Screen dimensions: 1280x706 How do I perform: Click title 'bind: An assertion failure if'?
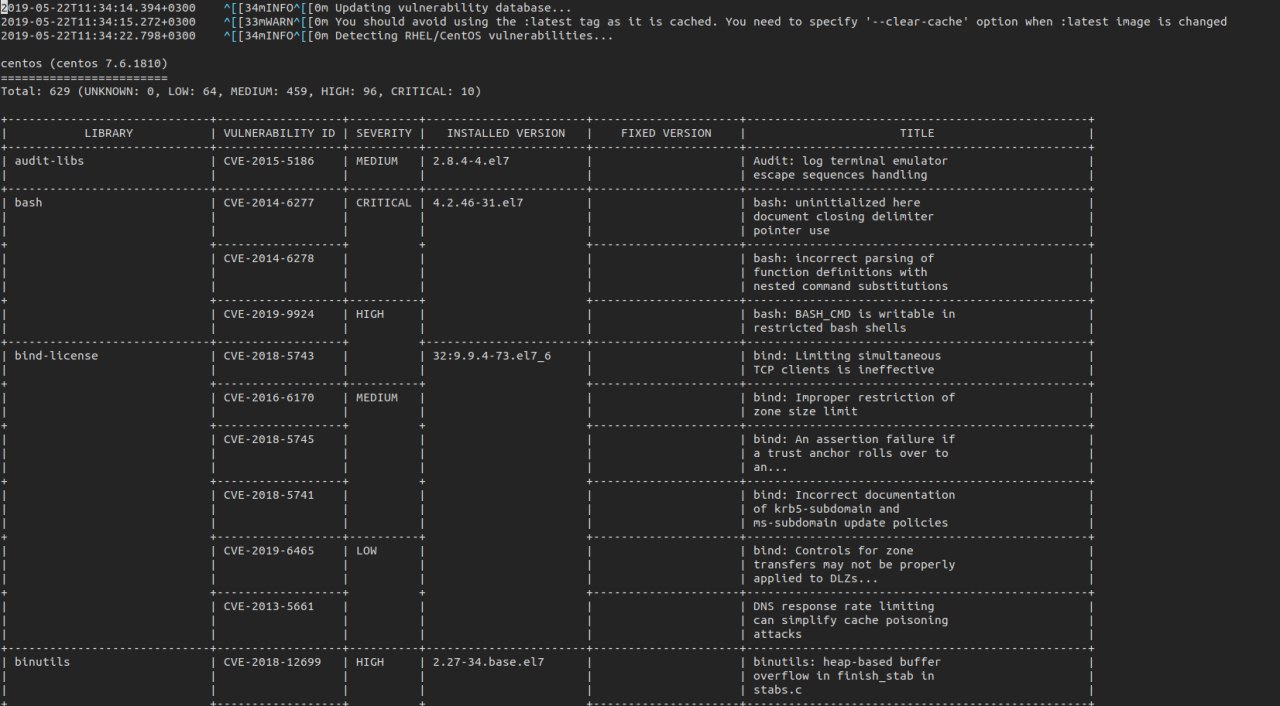click(854, 439)
